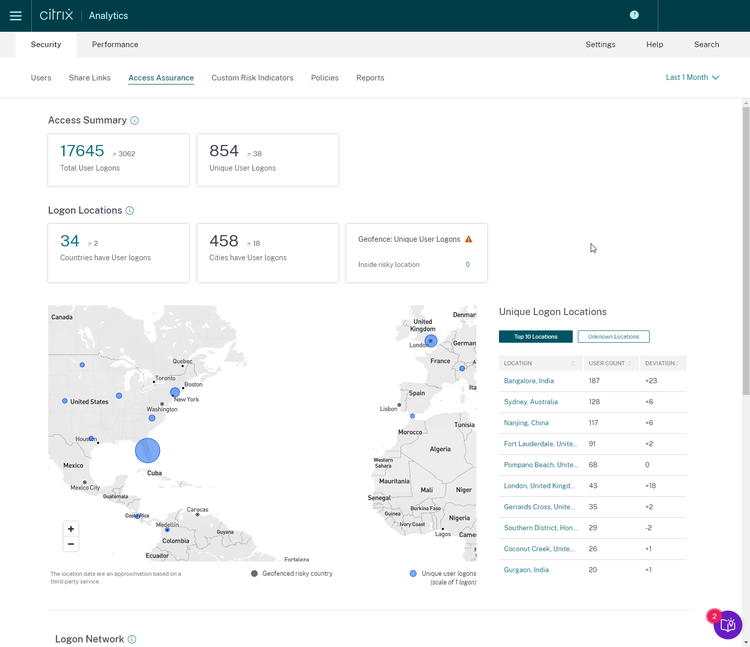The image size is (750, 647).
Task: Click user count 187 for Bangalore
Action: [x=594, y=381]
